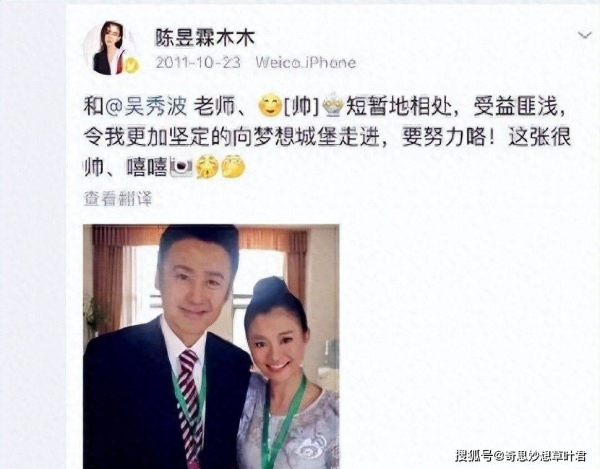600x469 pixels.
Task: Click the smiling face emoji
Action: (270, 107)
